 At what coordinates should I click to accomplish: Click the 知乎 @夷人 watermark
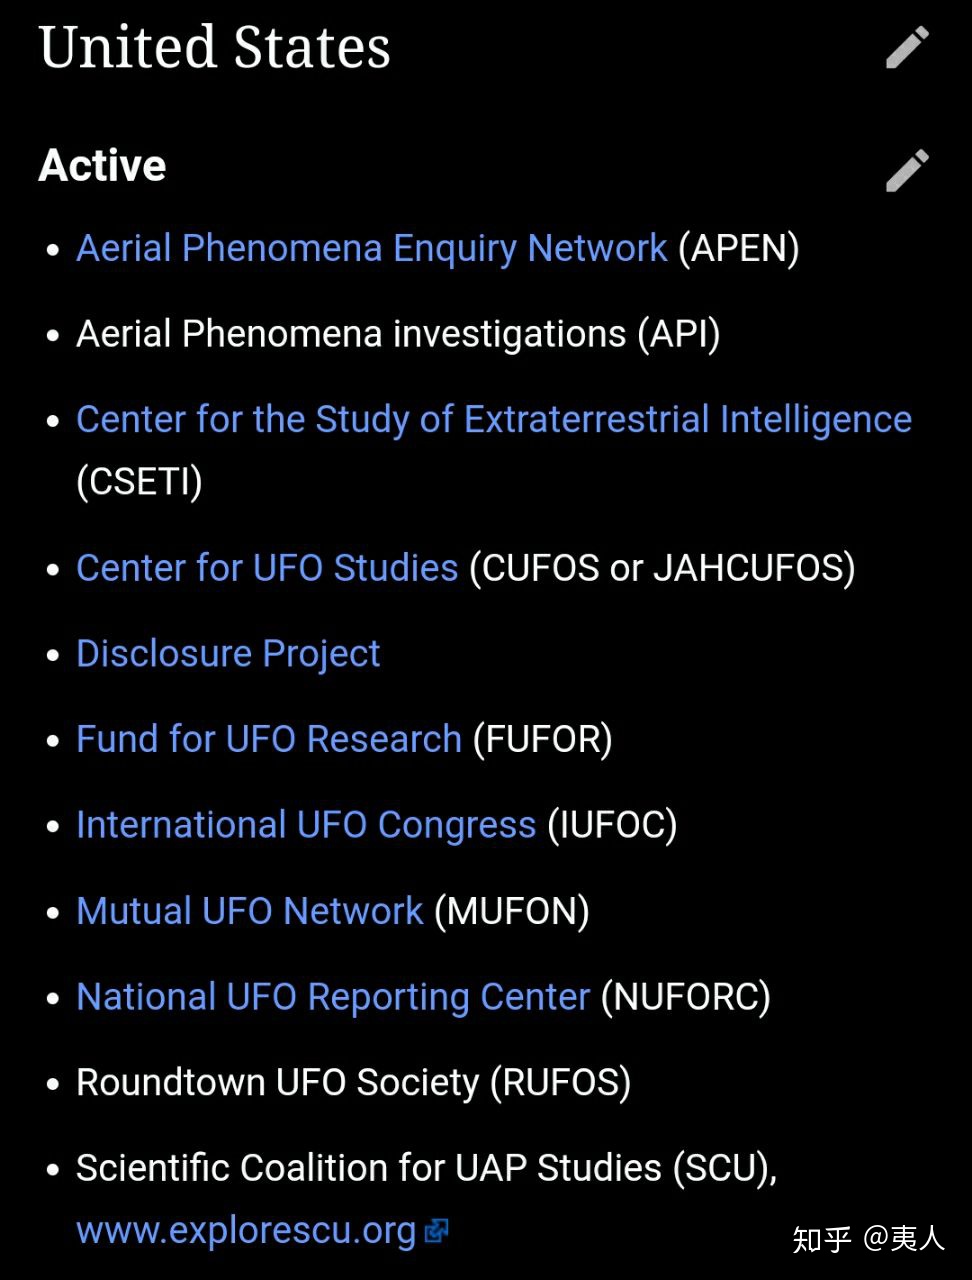pos(868,1239)
